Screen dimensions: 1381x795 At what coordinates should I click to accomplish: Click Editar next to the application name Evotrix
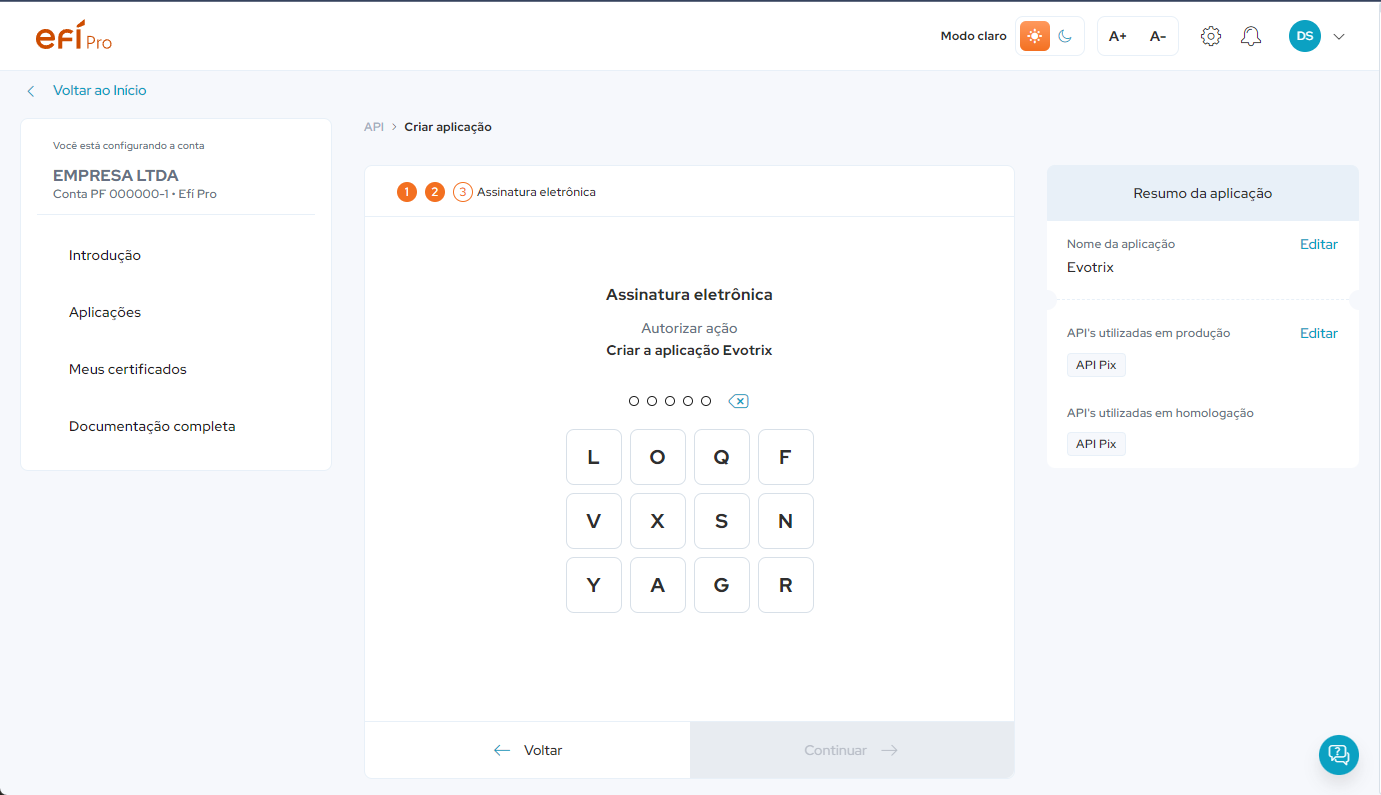point(1318,243)
